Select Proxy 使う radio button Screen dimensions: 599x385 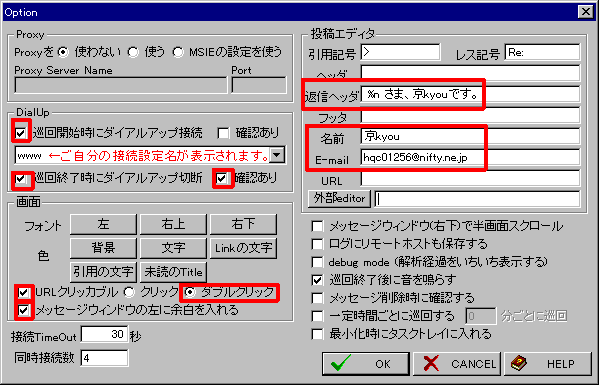pos(133,52)
